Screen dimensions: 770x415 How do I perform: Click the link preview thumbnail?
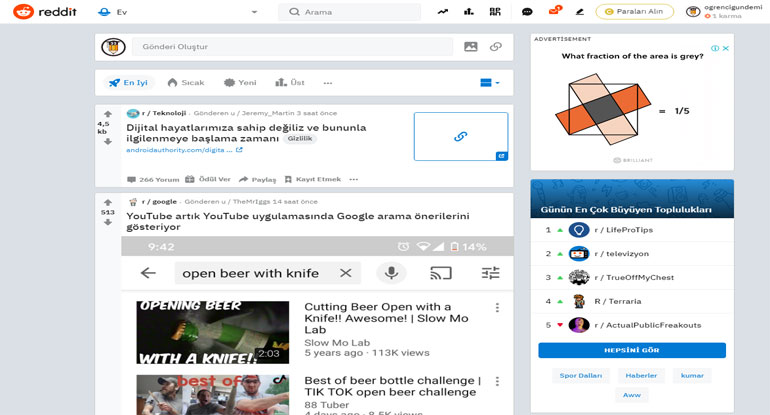click(x=461, y=136)
